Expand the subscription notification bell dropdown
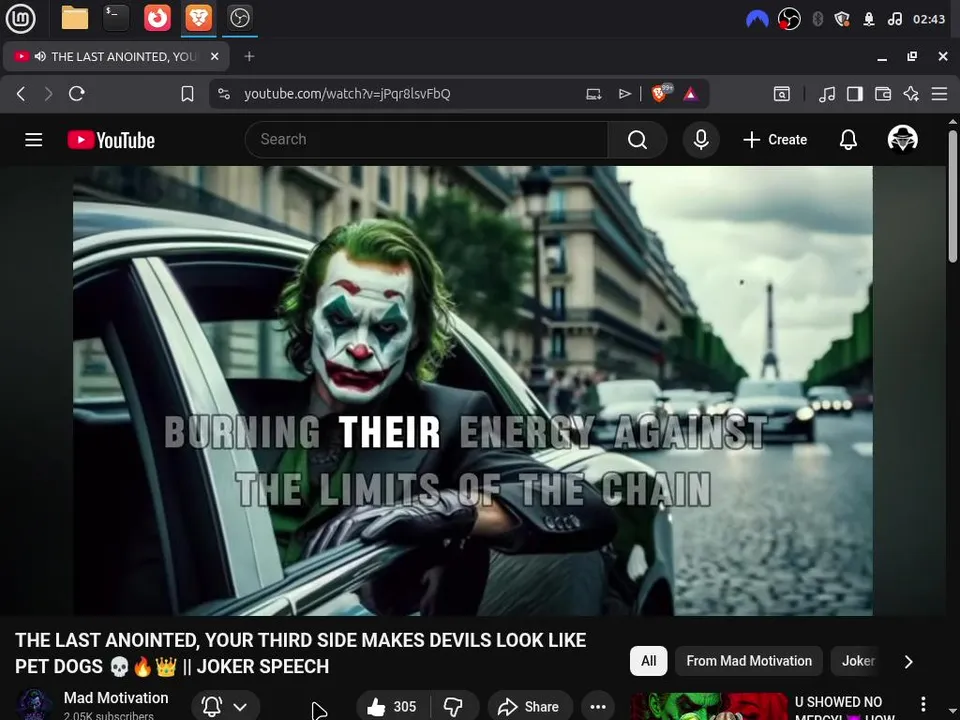The image size is (960, 720). tap(226, 707)
